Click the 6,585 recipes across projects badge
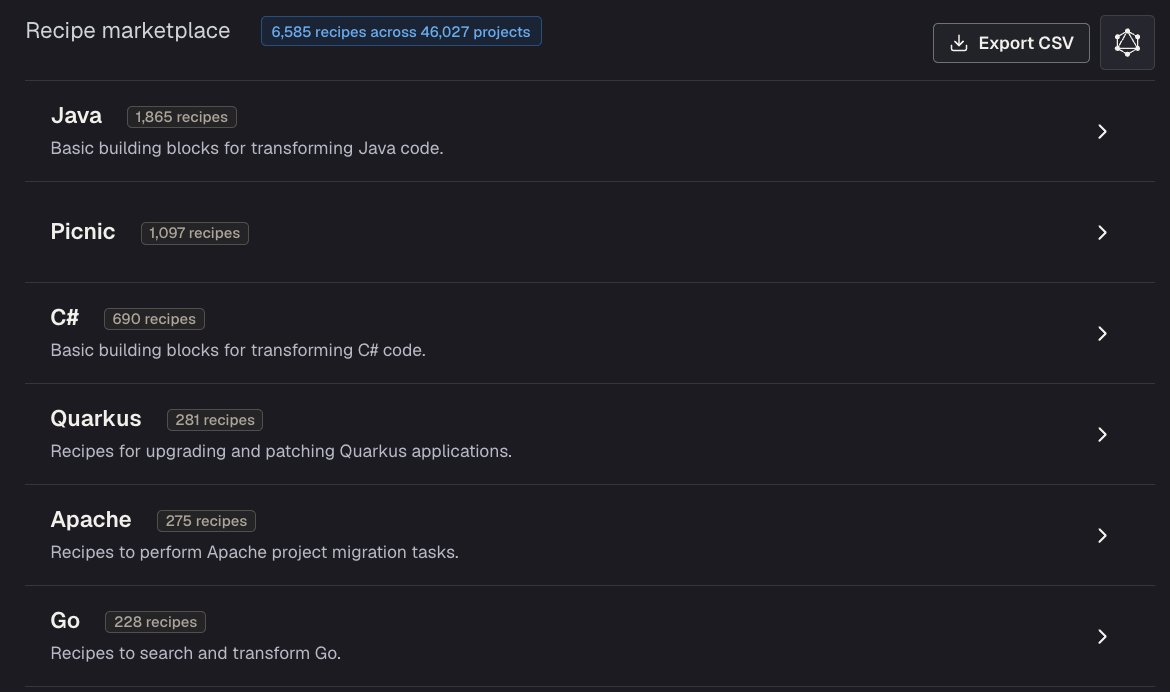This screenshot has height=692, width=1170. click(x=401, y=31)
